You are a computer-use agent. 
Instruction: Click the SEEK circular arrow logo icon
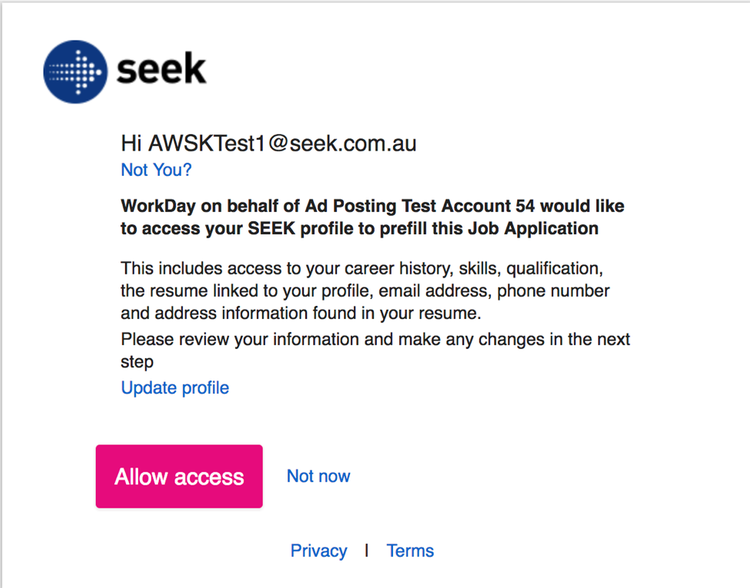click(x=76, y=71)
